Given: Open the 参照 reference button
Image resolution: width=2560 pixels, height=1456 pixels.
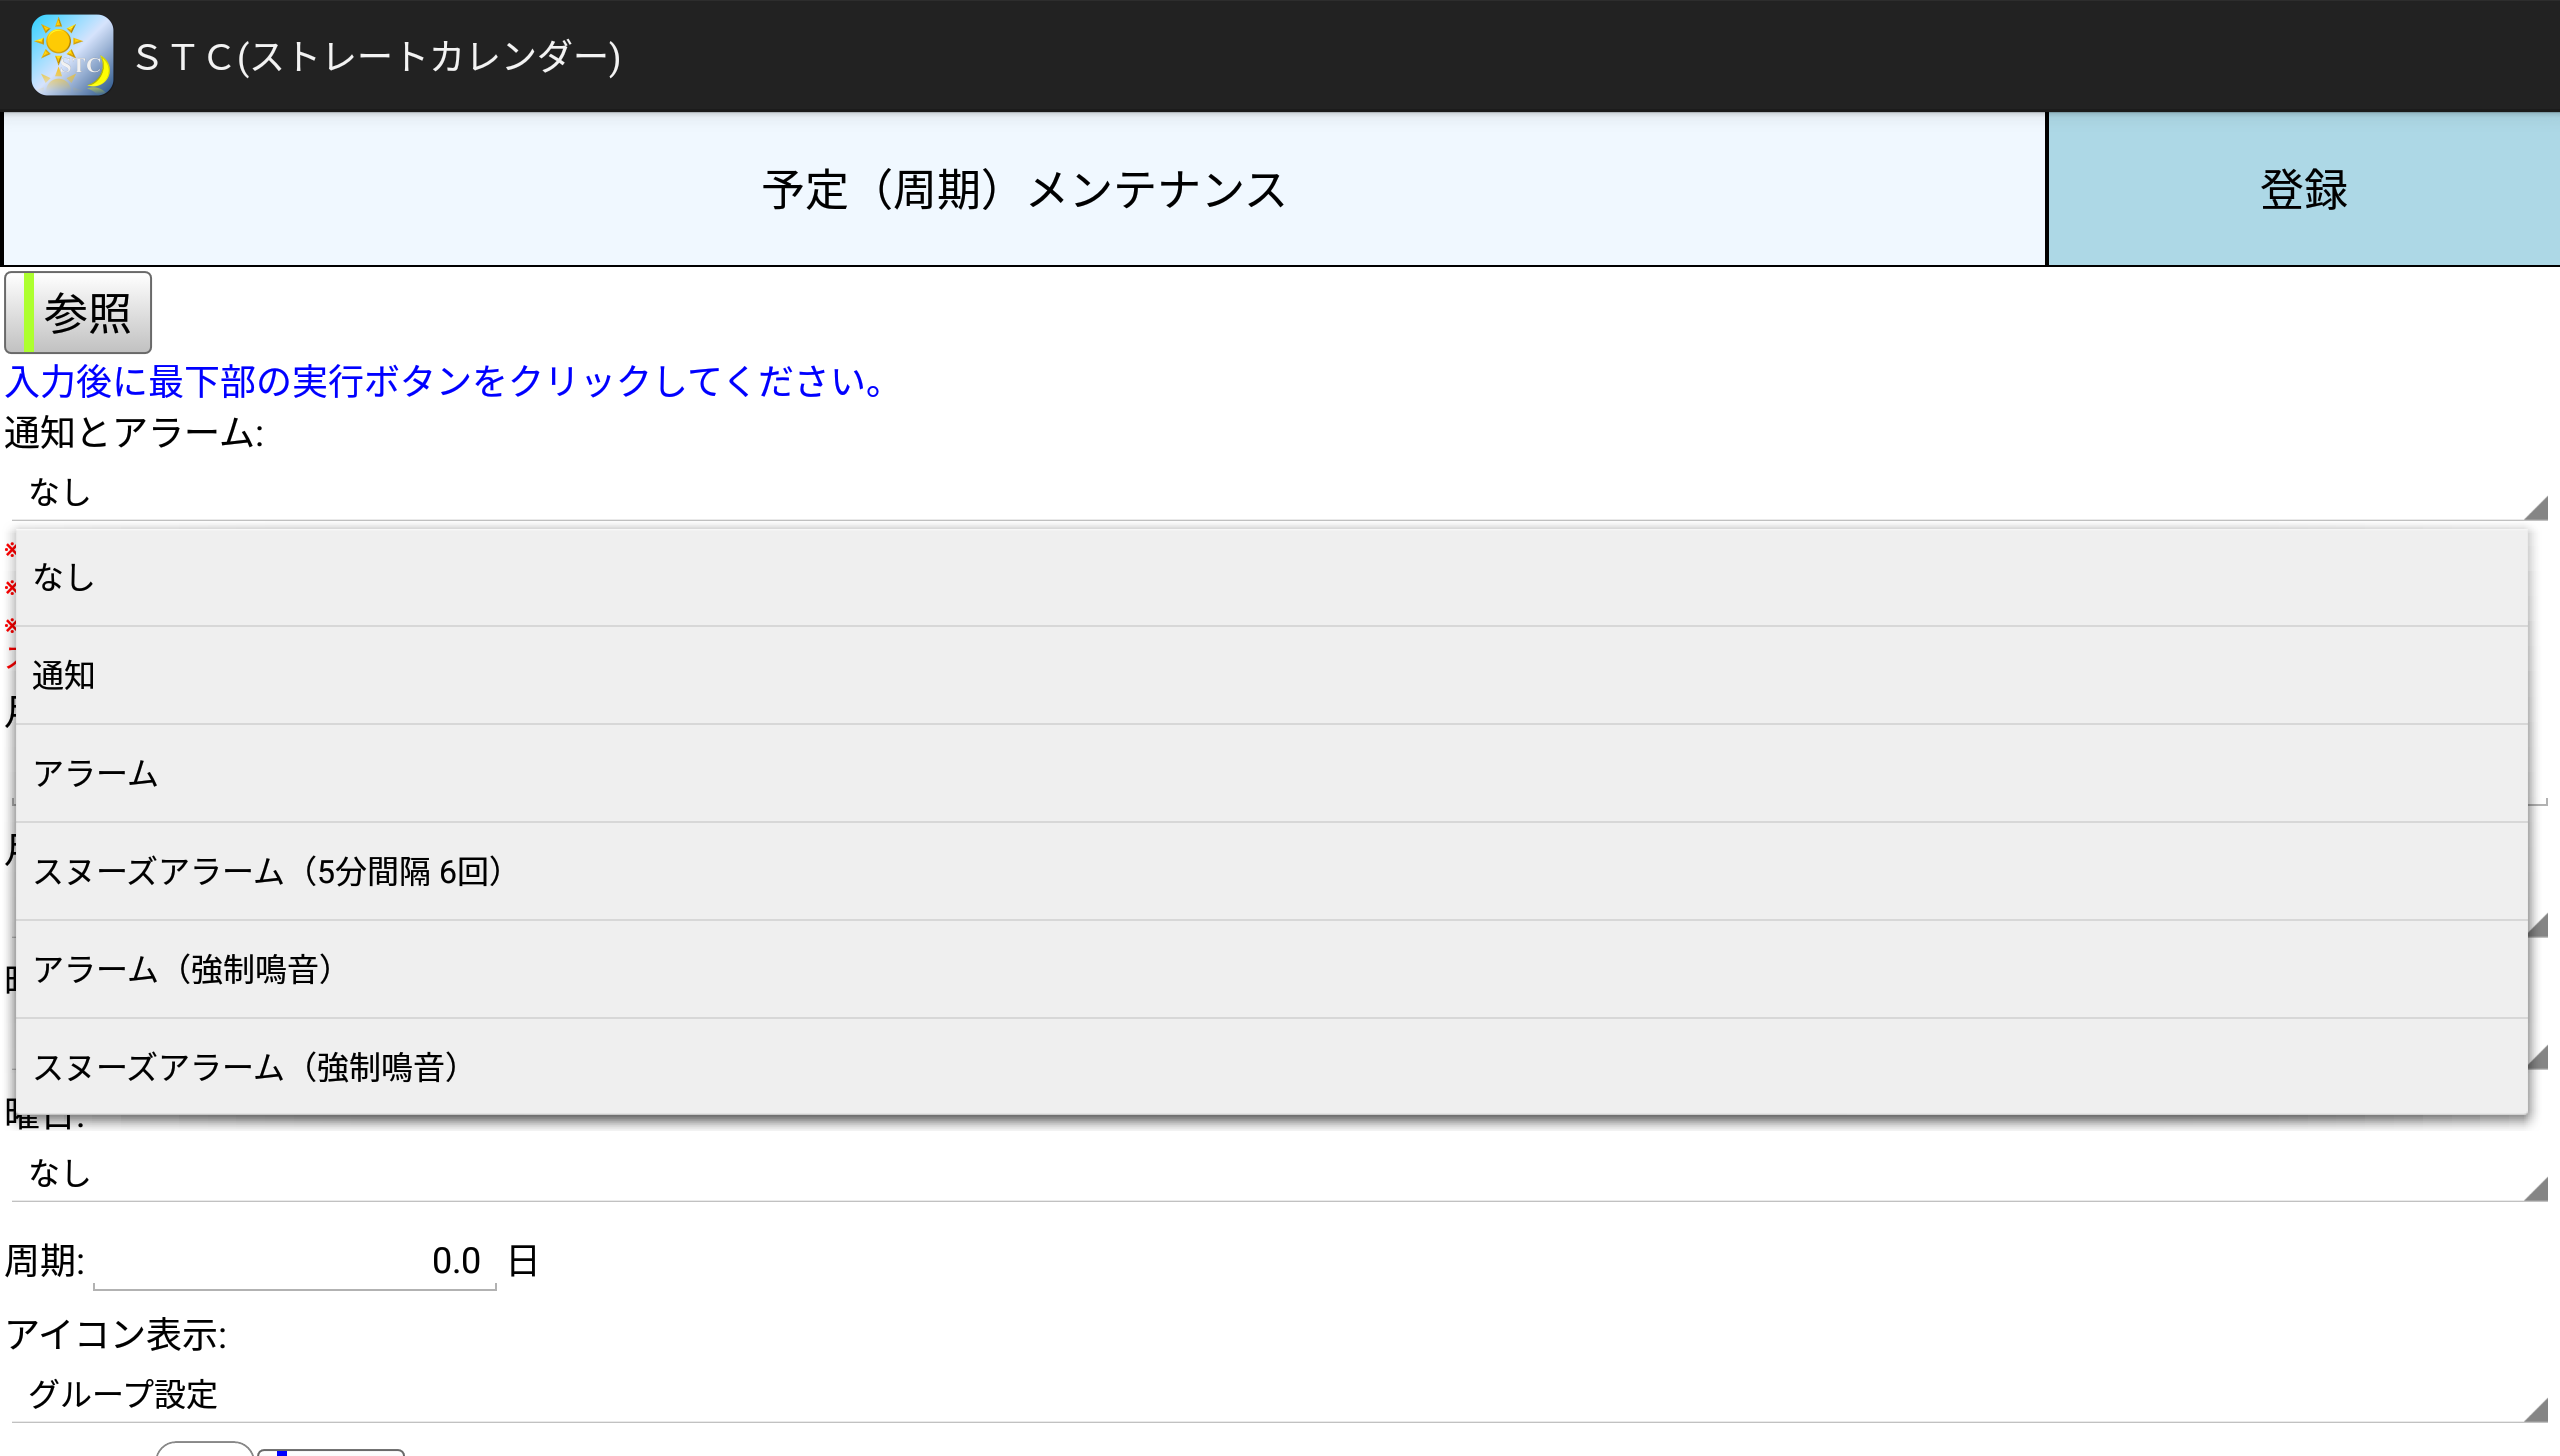Looking at the screenshot, I should click(78, 313).
